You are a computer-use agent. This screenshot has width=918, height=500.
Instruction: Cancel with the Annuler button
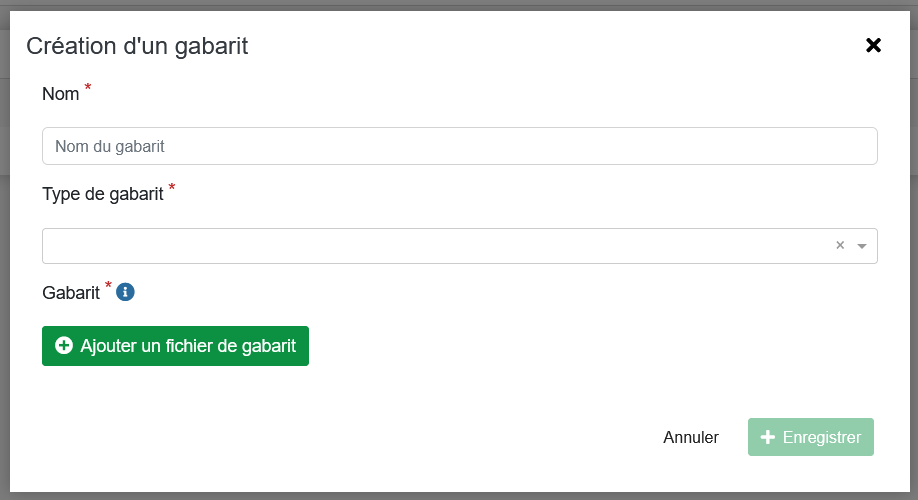point(691,437)
